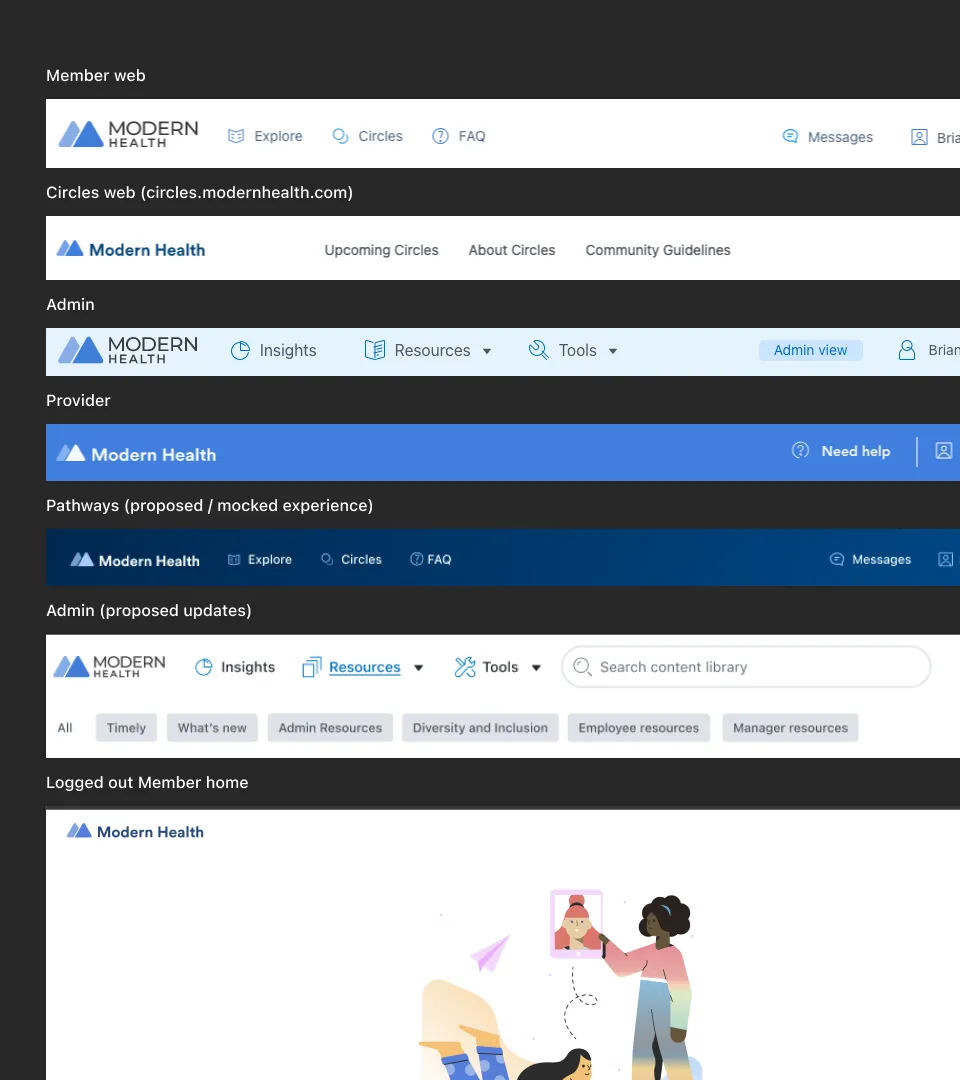Click the profile icon in Provider bar
Screen dimensions: 960x1080
click(943, 451)
